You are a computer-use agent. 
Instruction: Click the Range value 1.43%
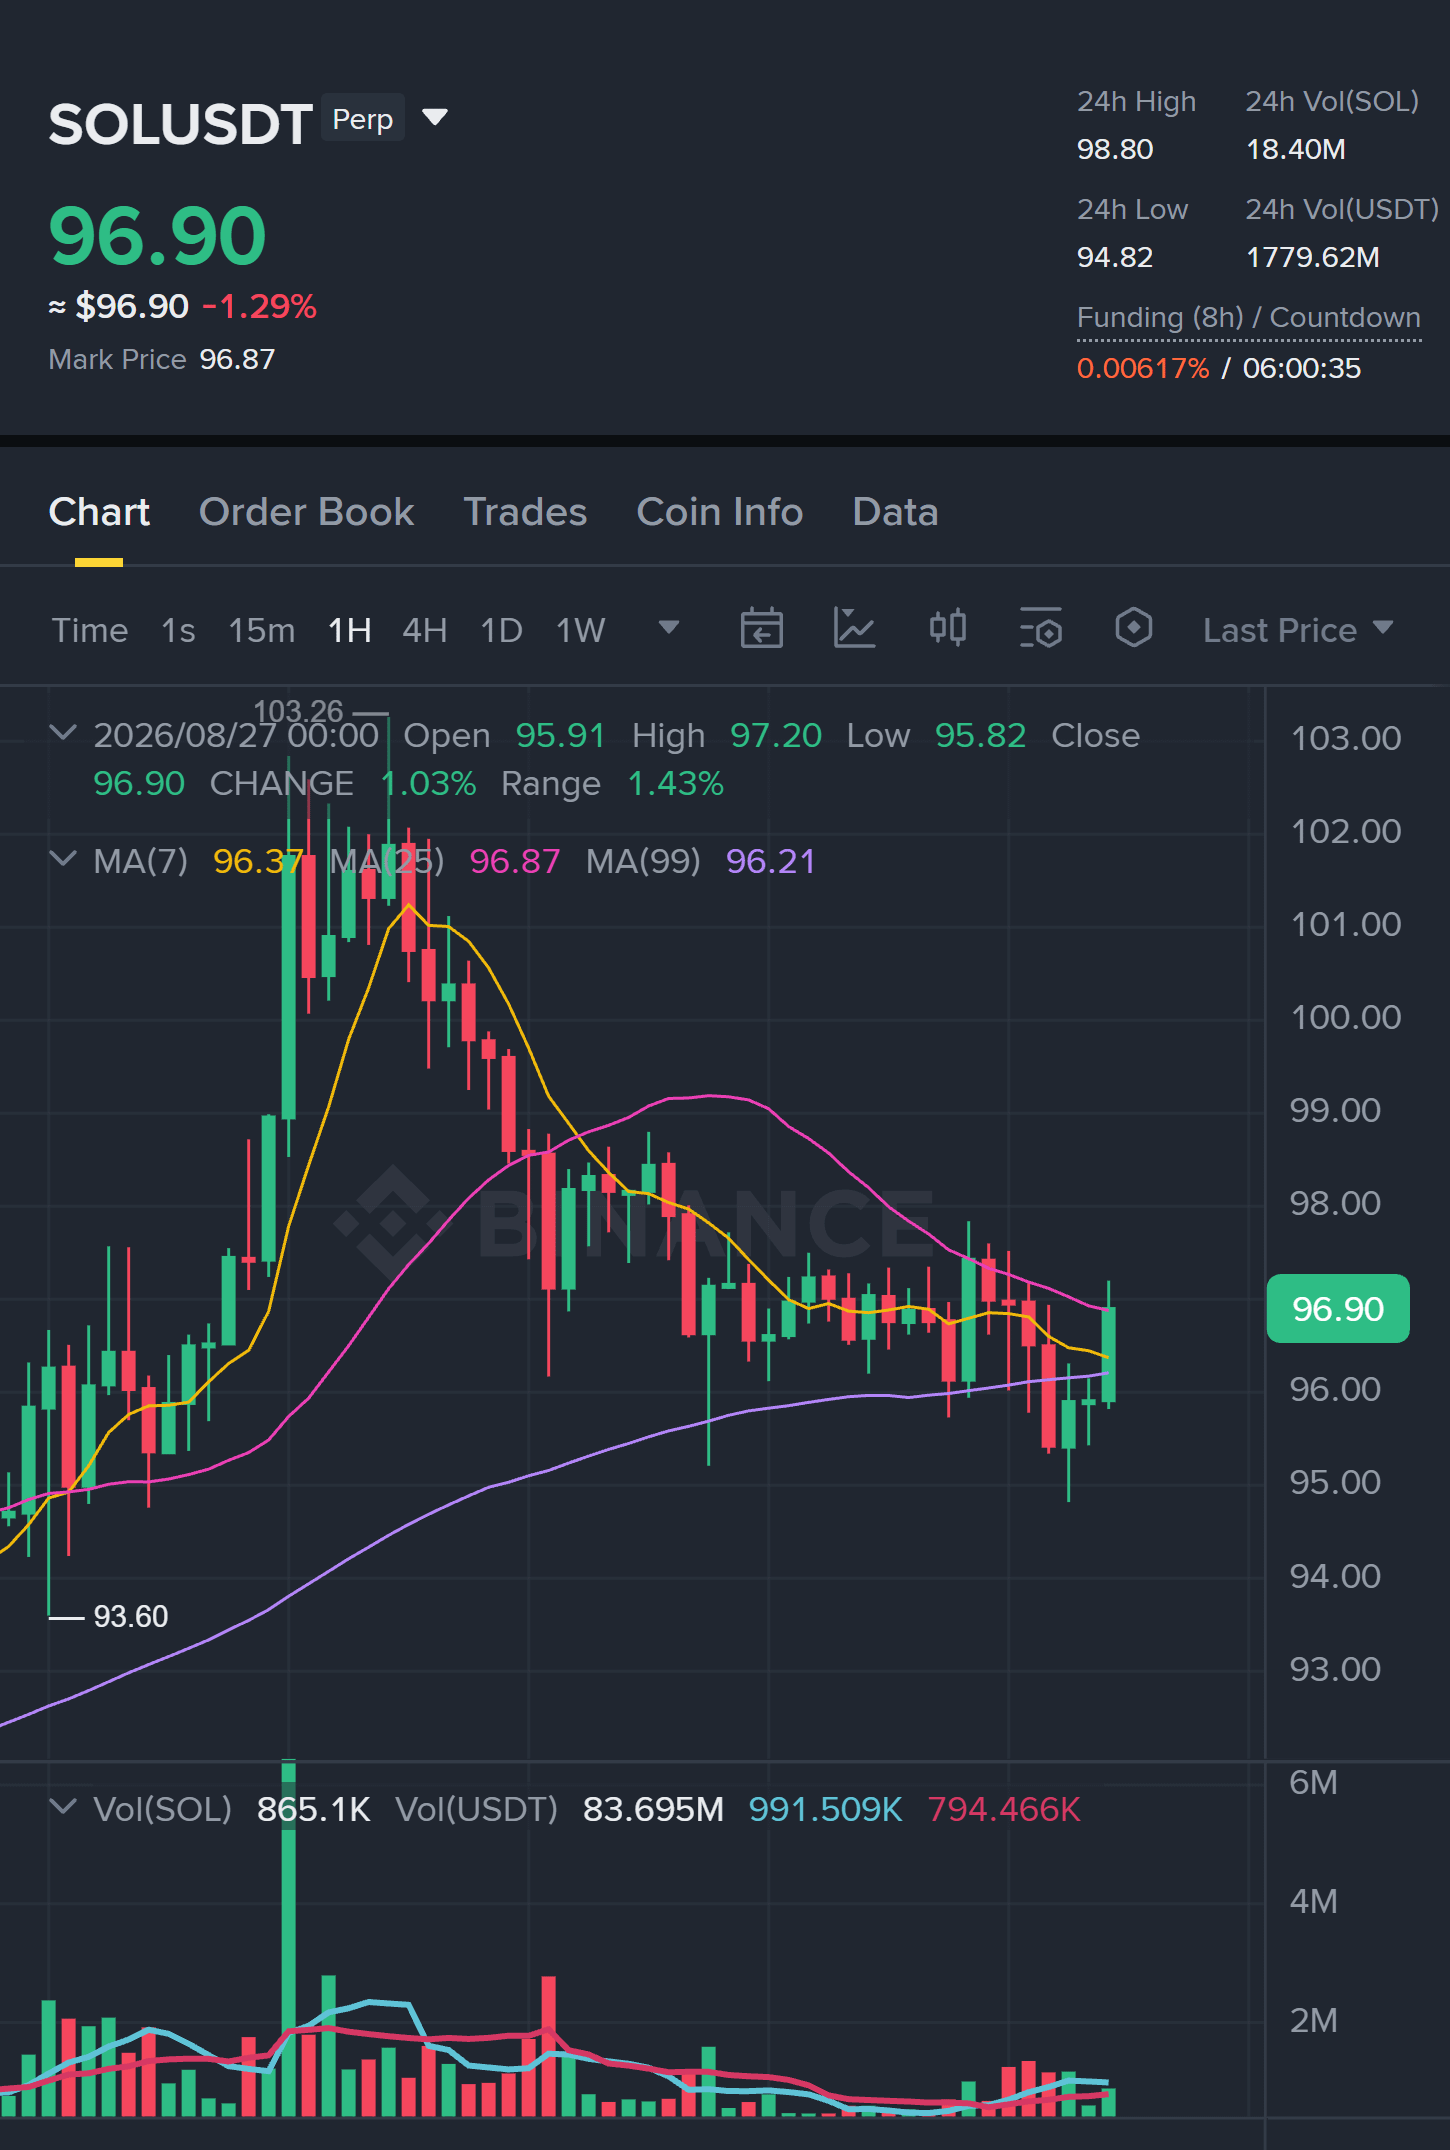pyautogui.click(x=676, y=783)
